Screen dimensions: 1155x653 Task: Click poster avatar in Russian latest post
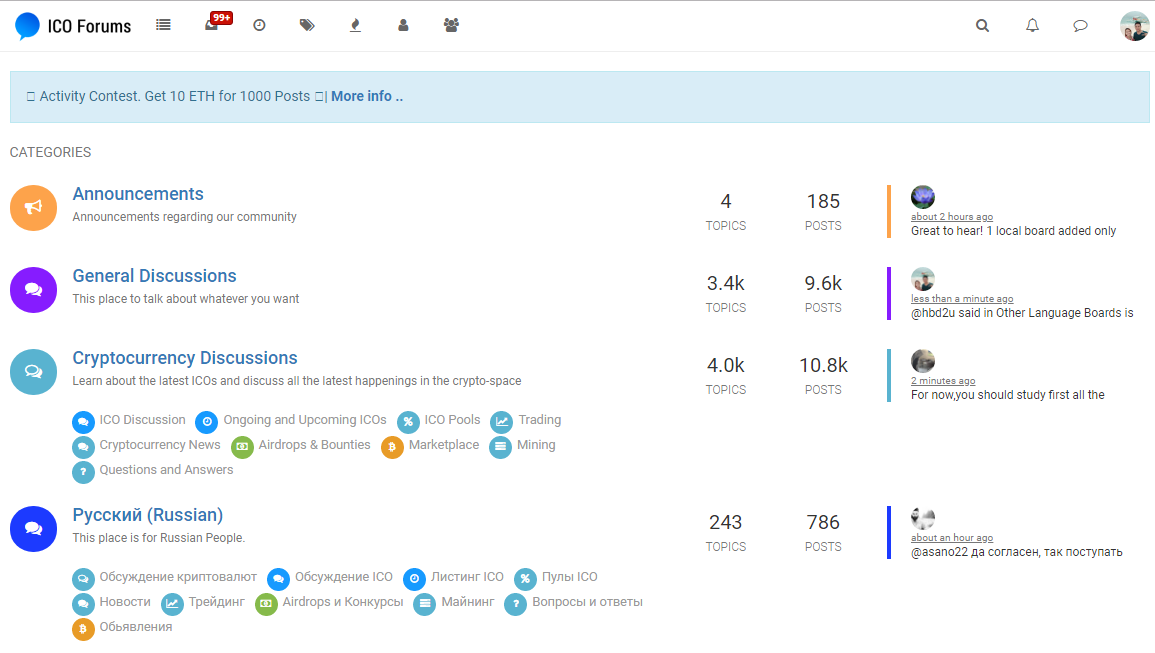pos(923,517)
